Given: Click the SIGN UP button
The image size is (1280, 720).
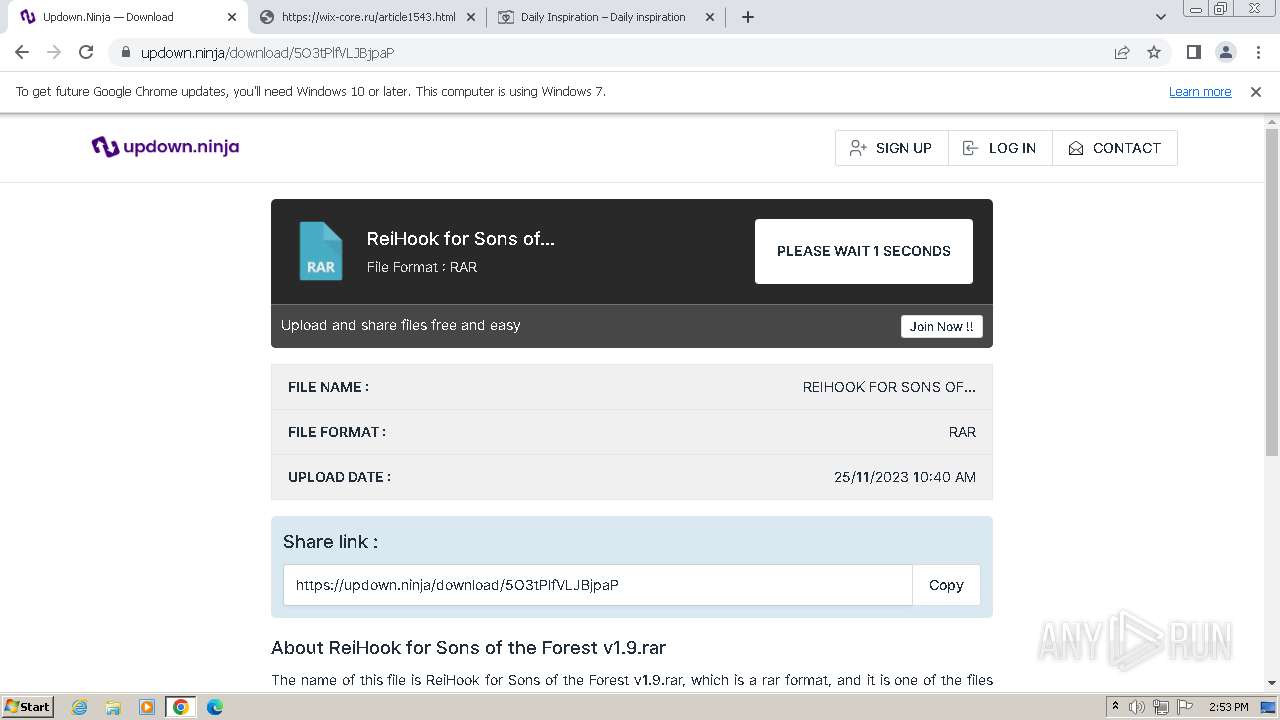Looking at the screenshot, I should click(x=891, y=148).
